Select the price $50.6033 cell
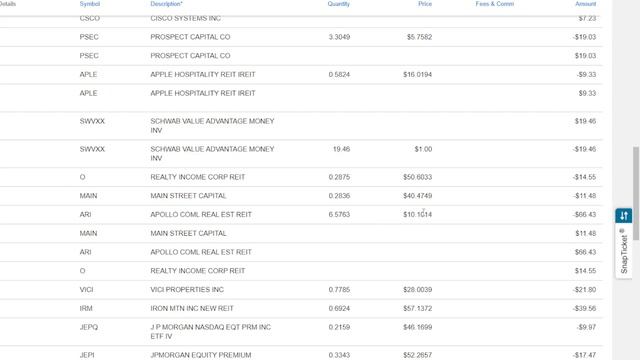640x360 pixels. (418, 177)
